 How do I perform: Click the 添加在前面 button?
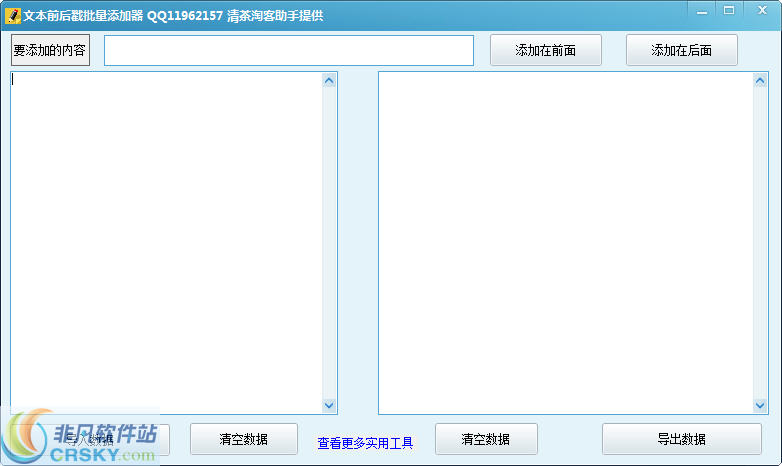546,50
